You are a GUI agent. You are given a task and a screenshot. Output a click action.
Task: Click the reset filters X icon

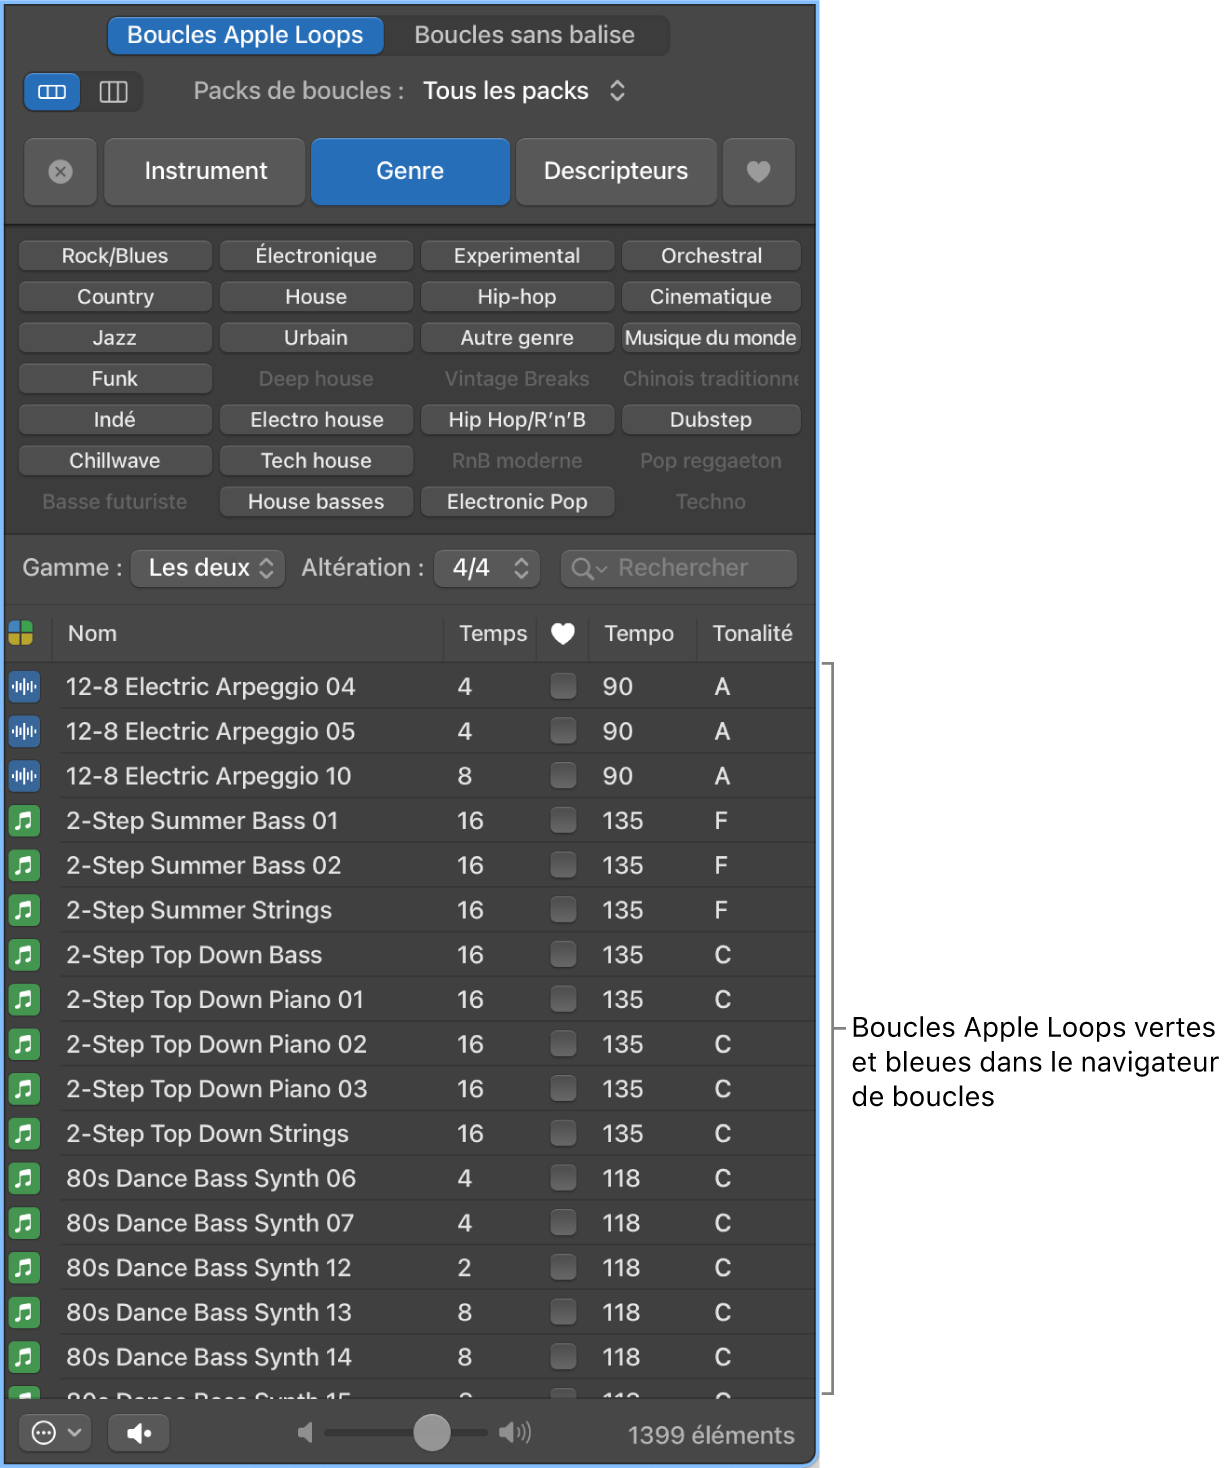pyautogui.click(x=61, y=172)
